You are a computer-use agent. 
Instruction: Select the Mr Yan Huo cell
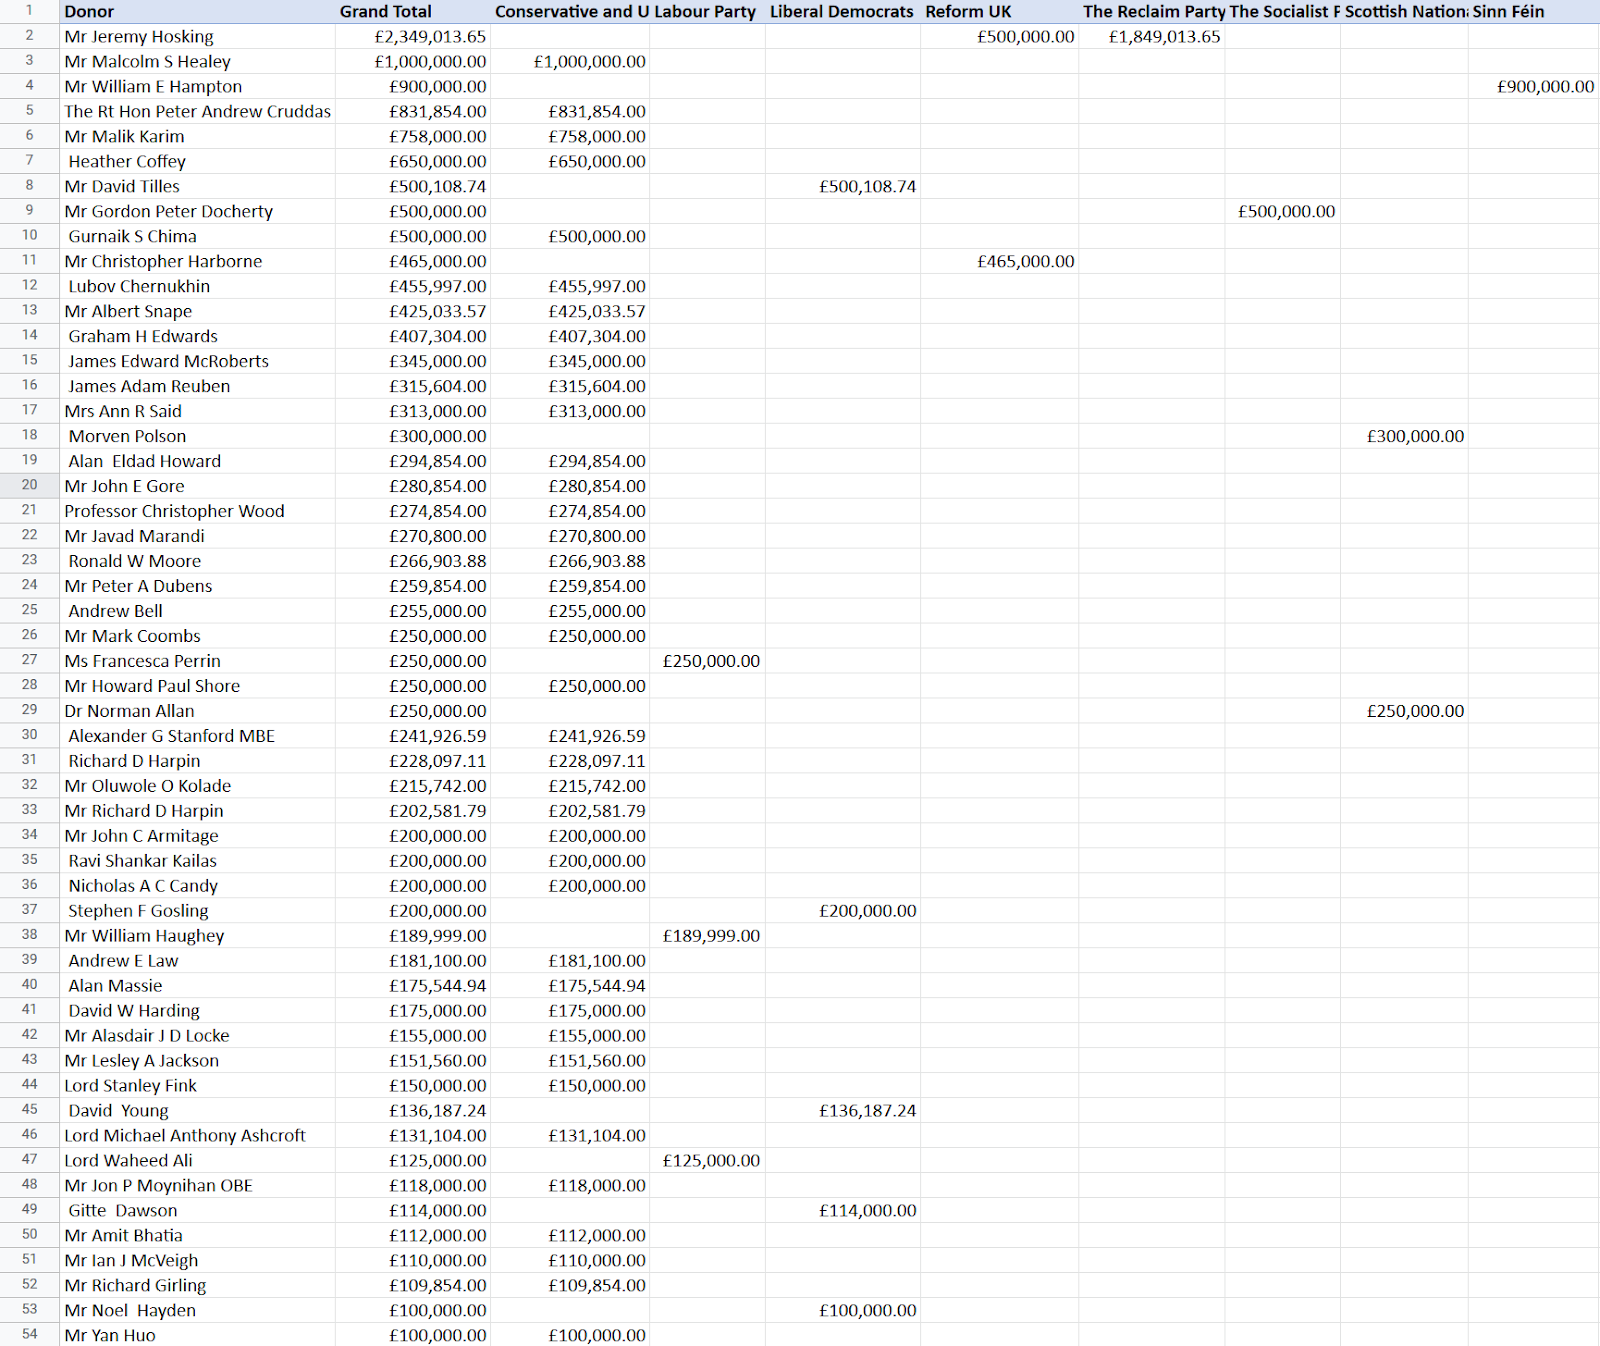coord(197,1335)
